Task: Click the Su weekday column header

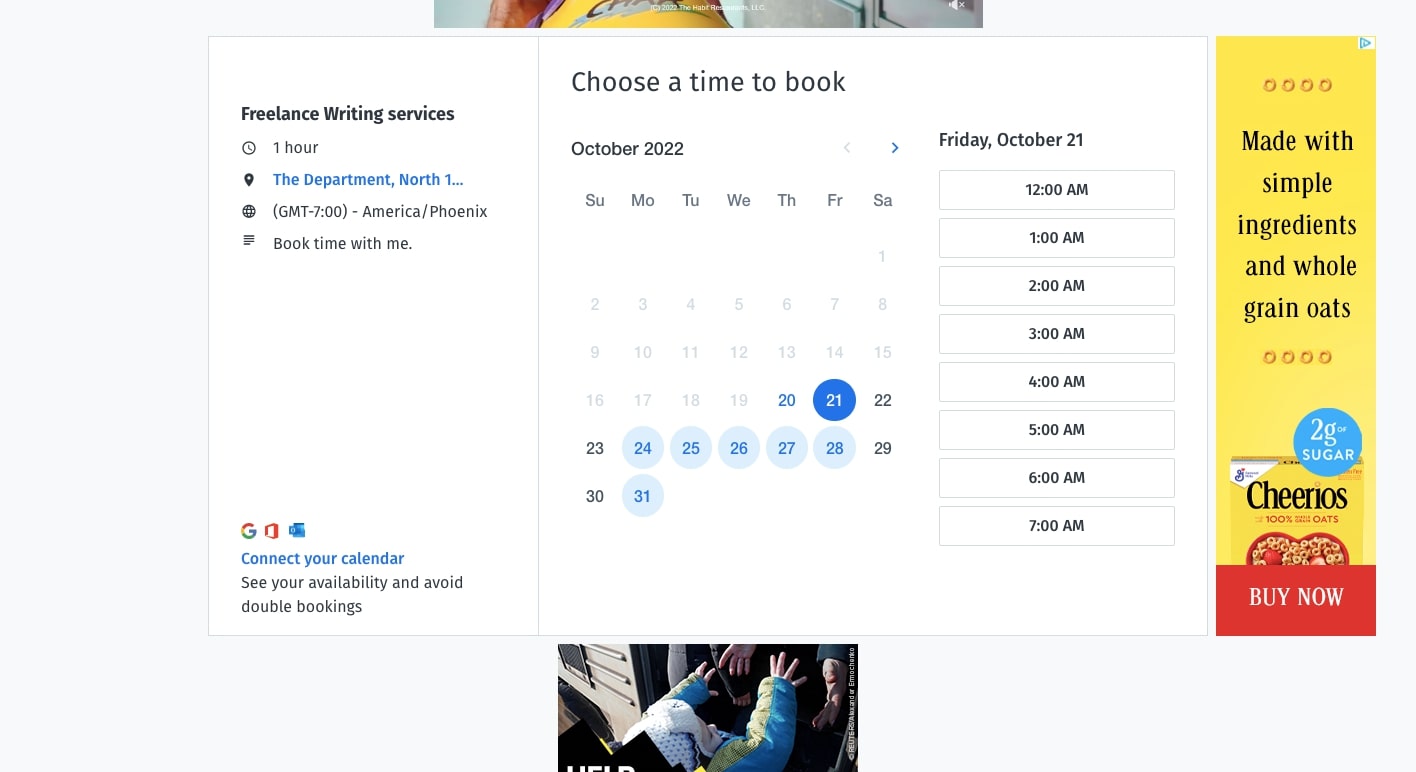Action: [x=594, y=200]
